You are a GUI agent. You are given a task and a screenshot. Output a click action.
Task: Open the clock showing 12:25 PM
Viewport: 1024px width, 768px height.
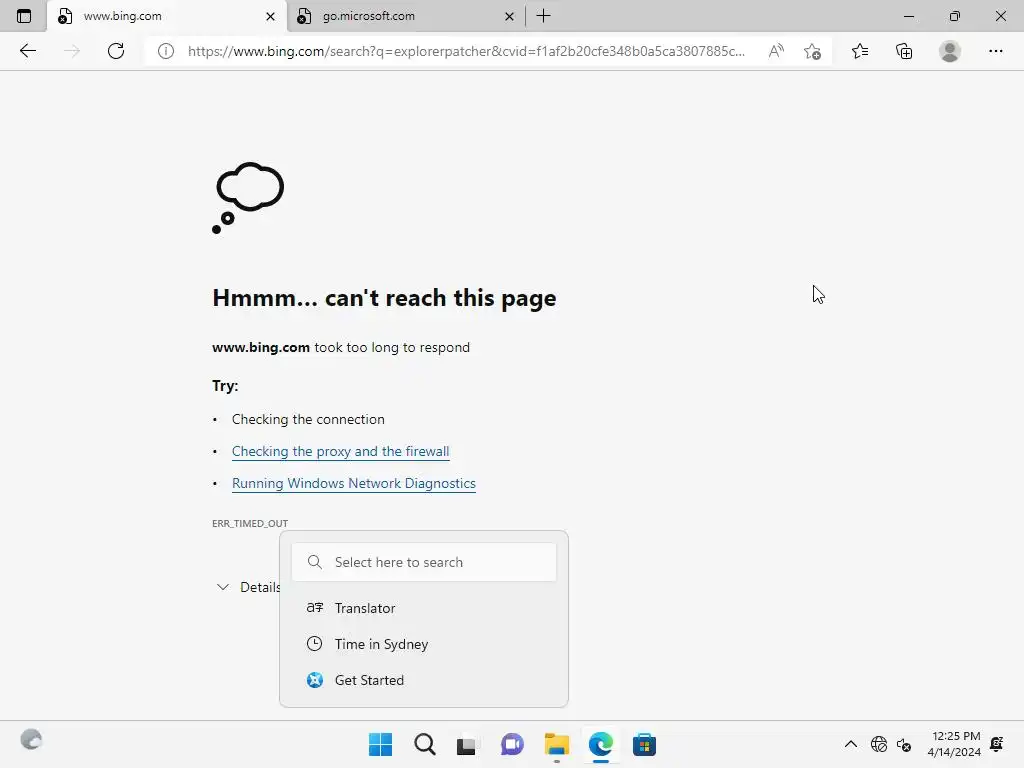954,744
